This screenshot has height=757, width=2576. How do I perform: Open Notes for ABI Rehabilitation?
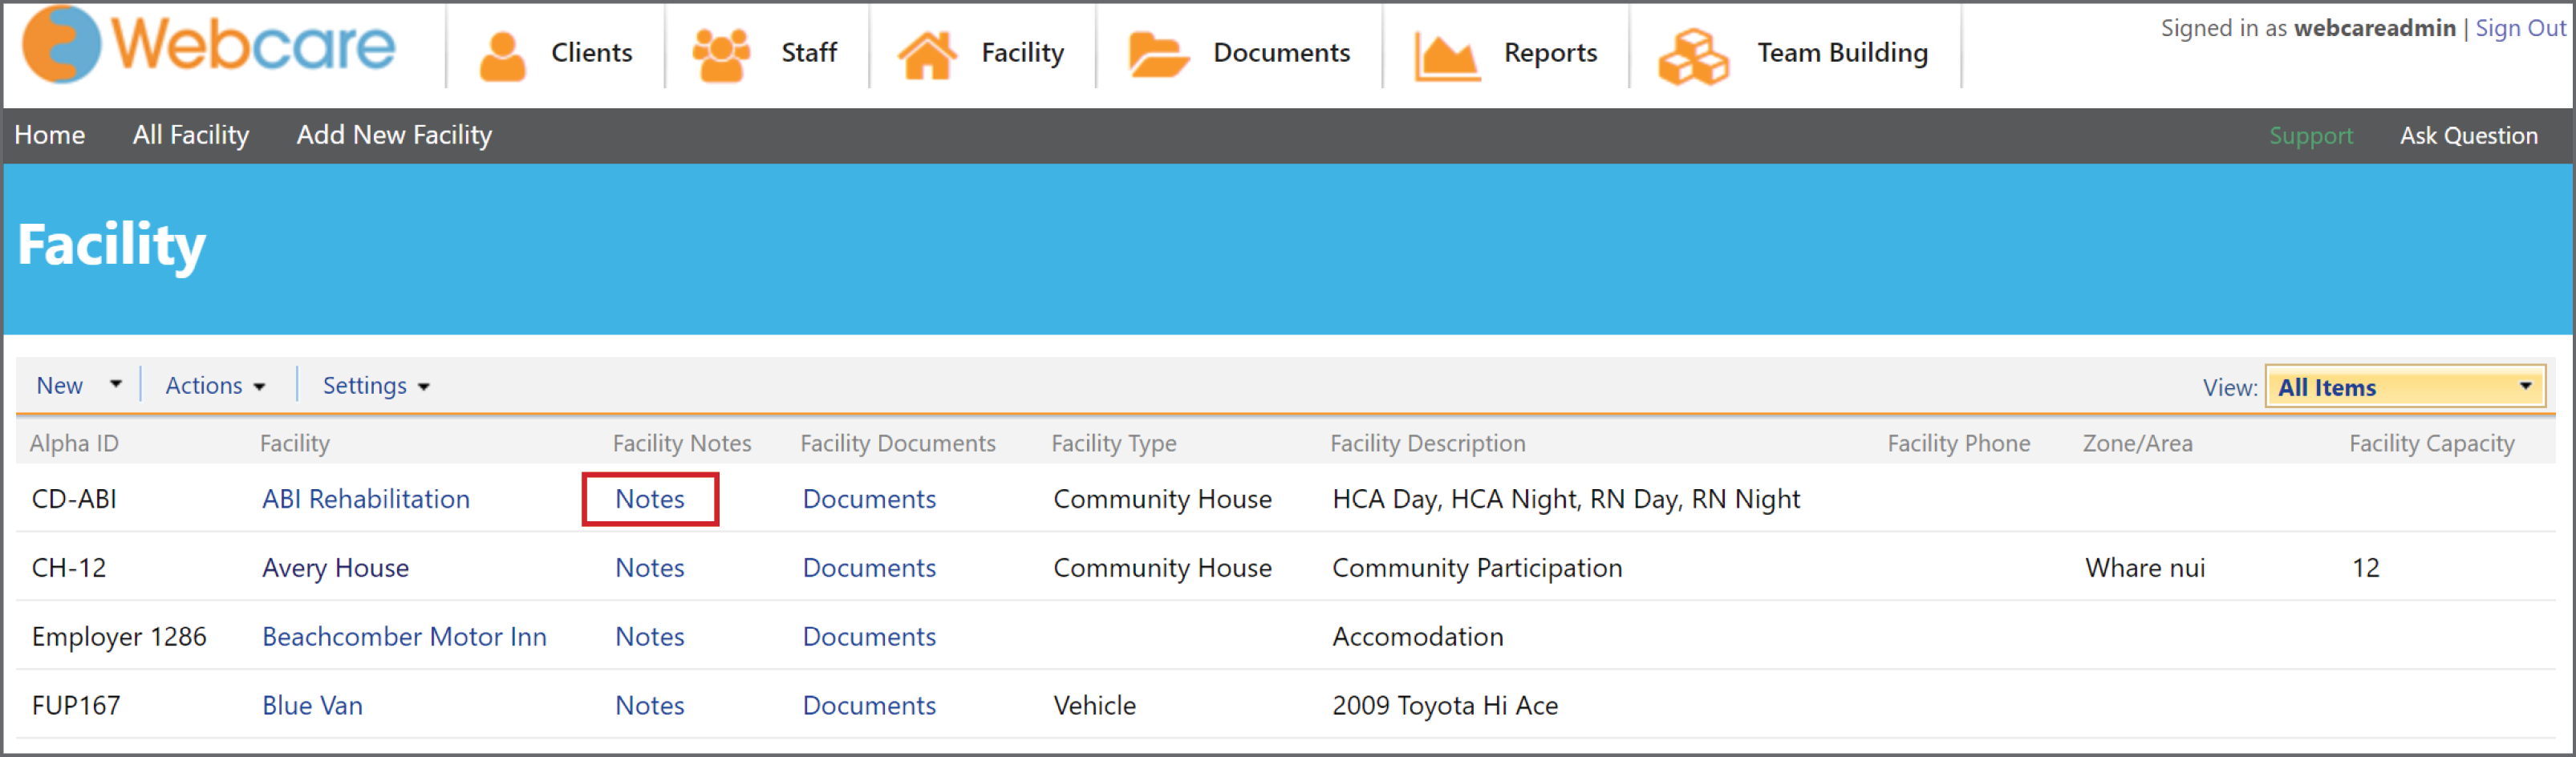click(649, 499)
